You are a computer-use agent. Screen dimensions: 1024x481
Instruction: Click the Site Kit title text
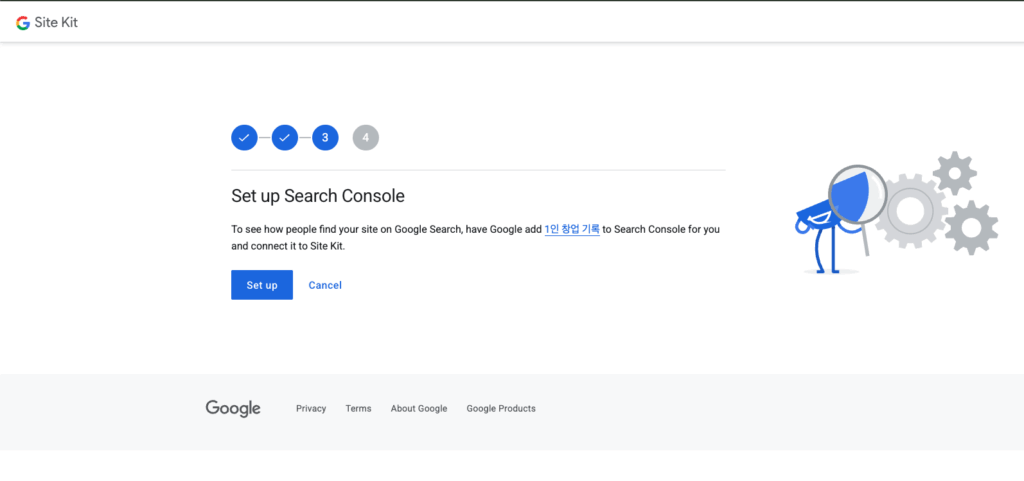56,23
